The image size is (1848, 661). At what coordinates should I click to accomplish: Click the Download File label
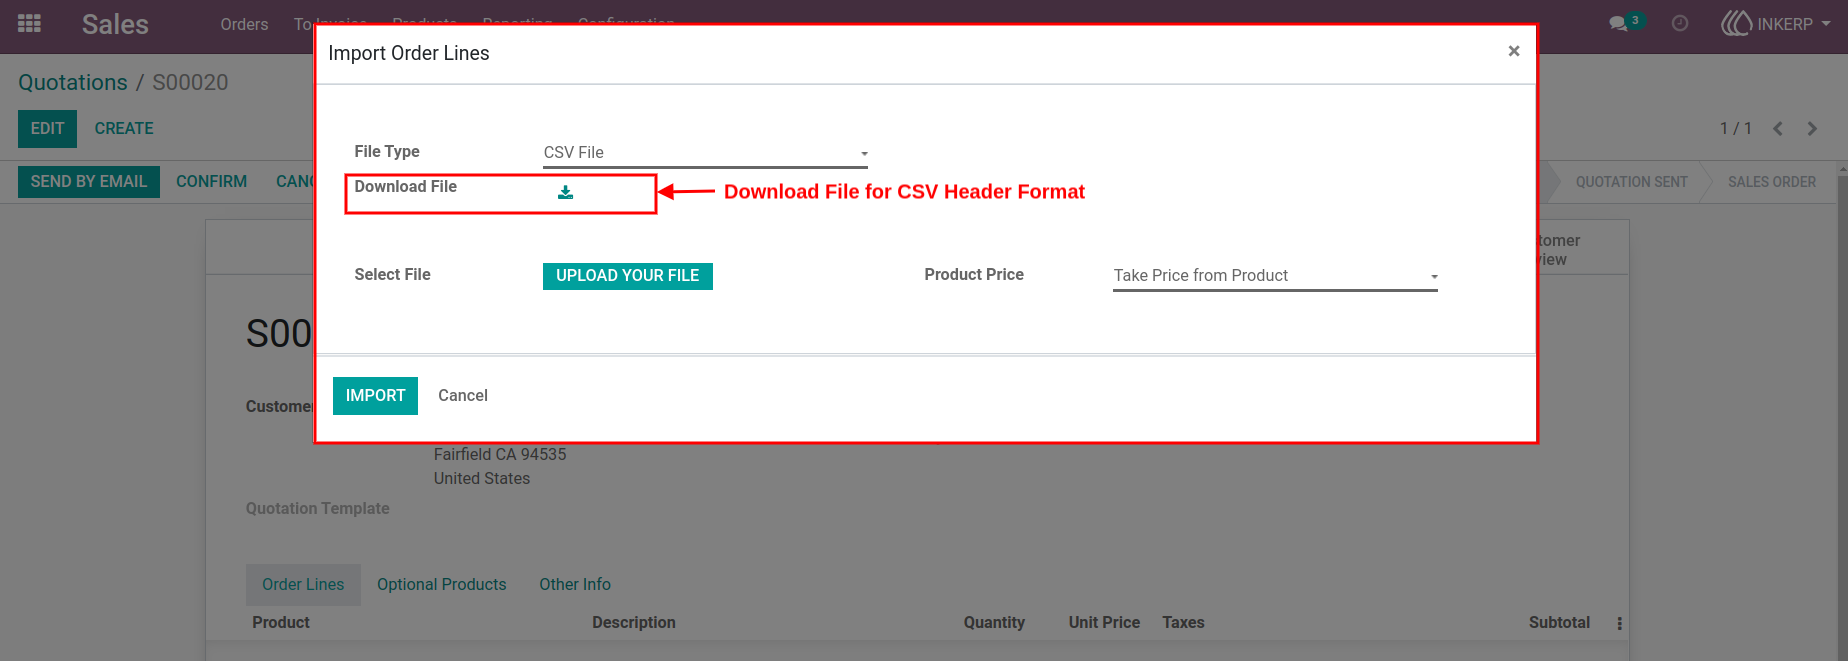(405, 187)
